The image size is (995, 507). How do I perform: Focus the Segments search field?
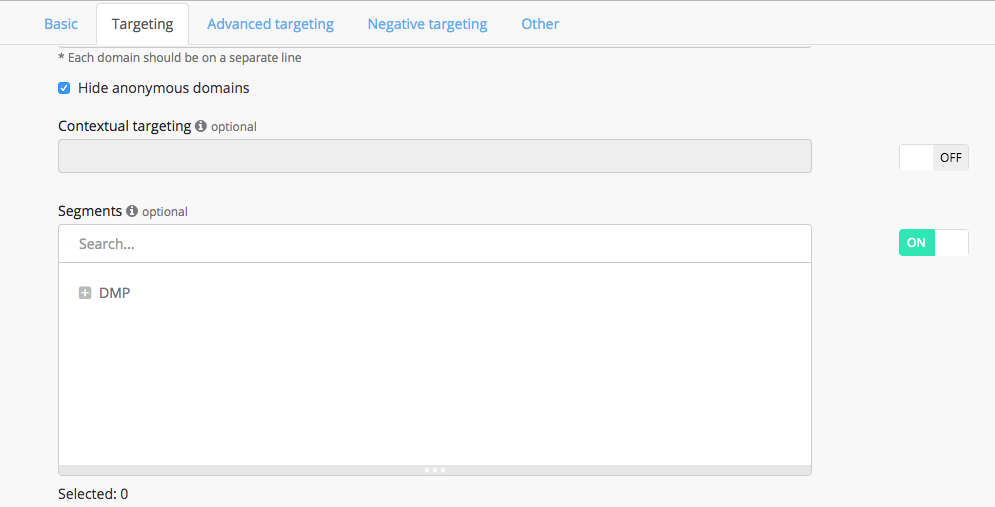click(435, 244)
